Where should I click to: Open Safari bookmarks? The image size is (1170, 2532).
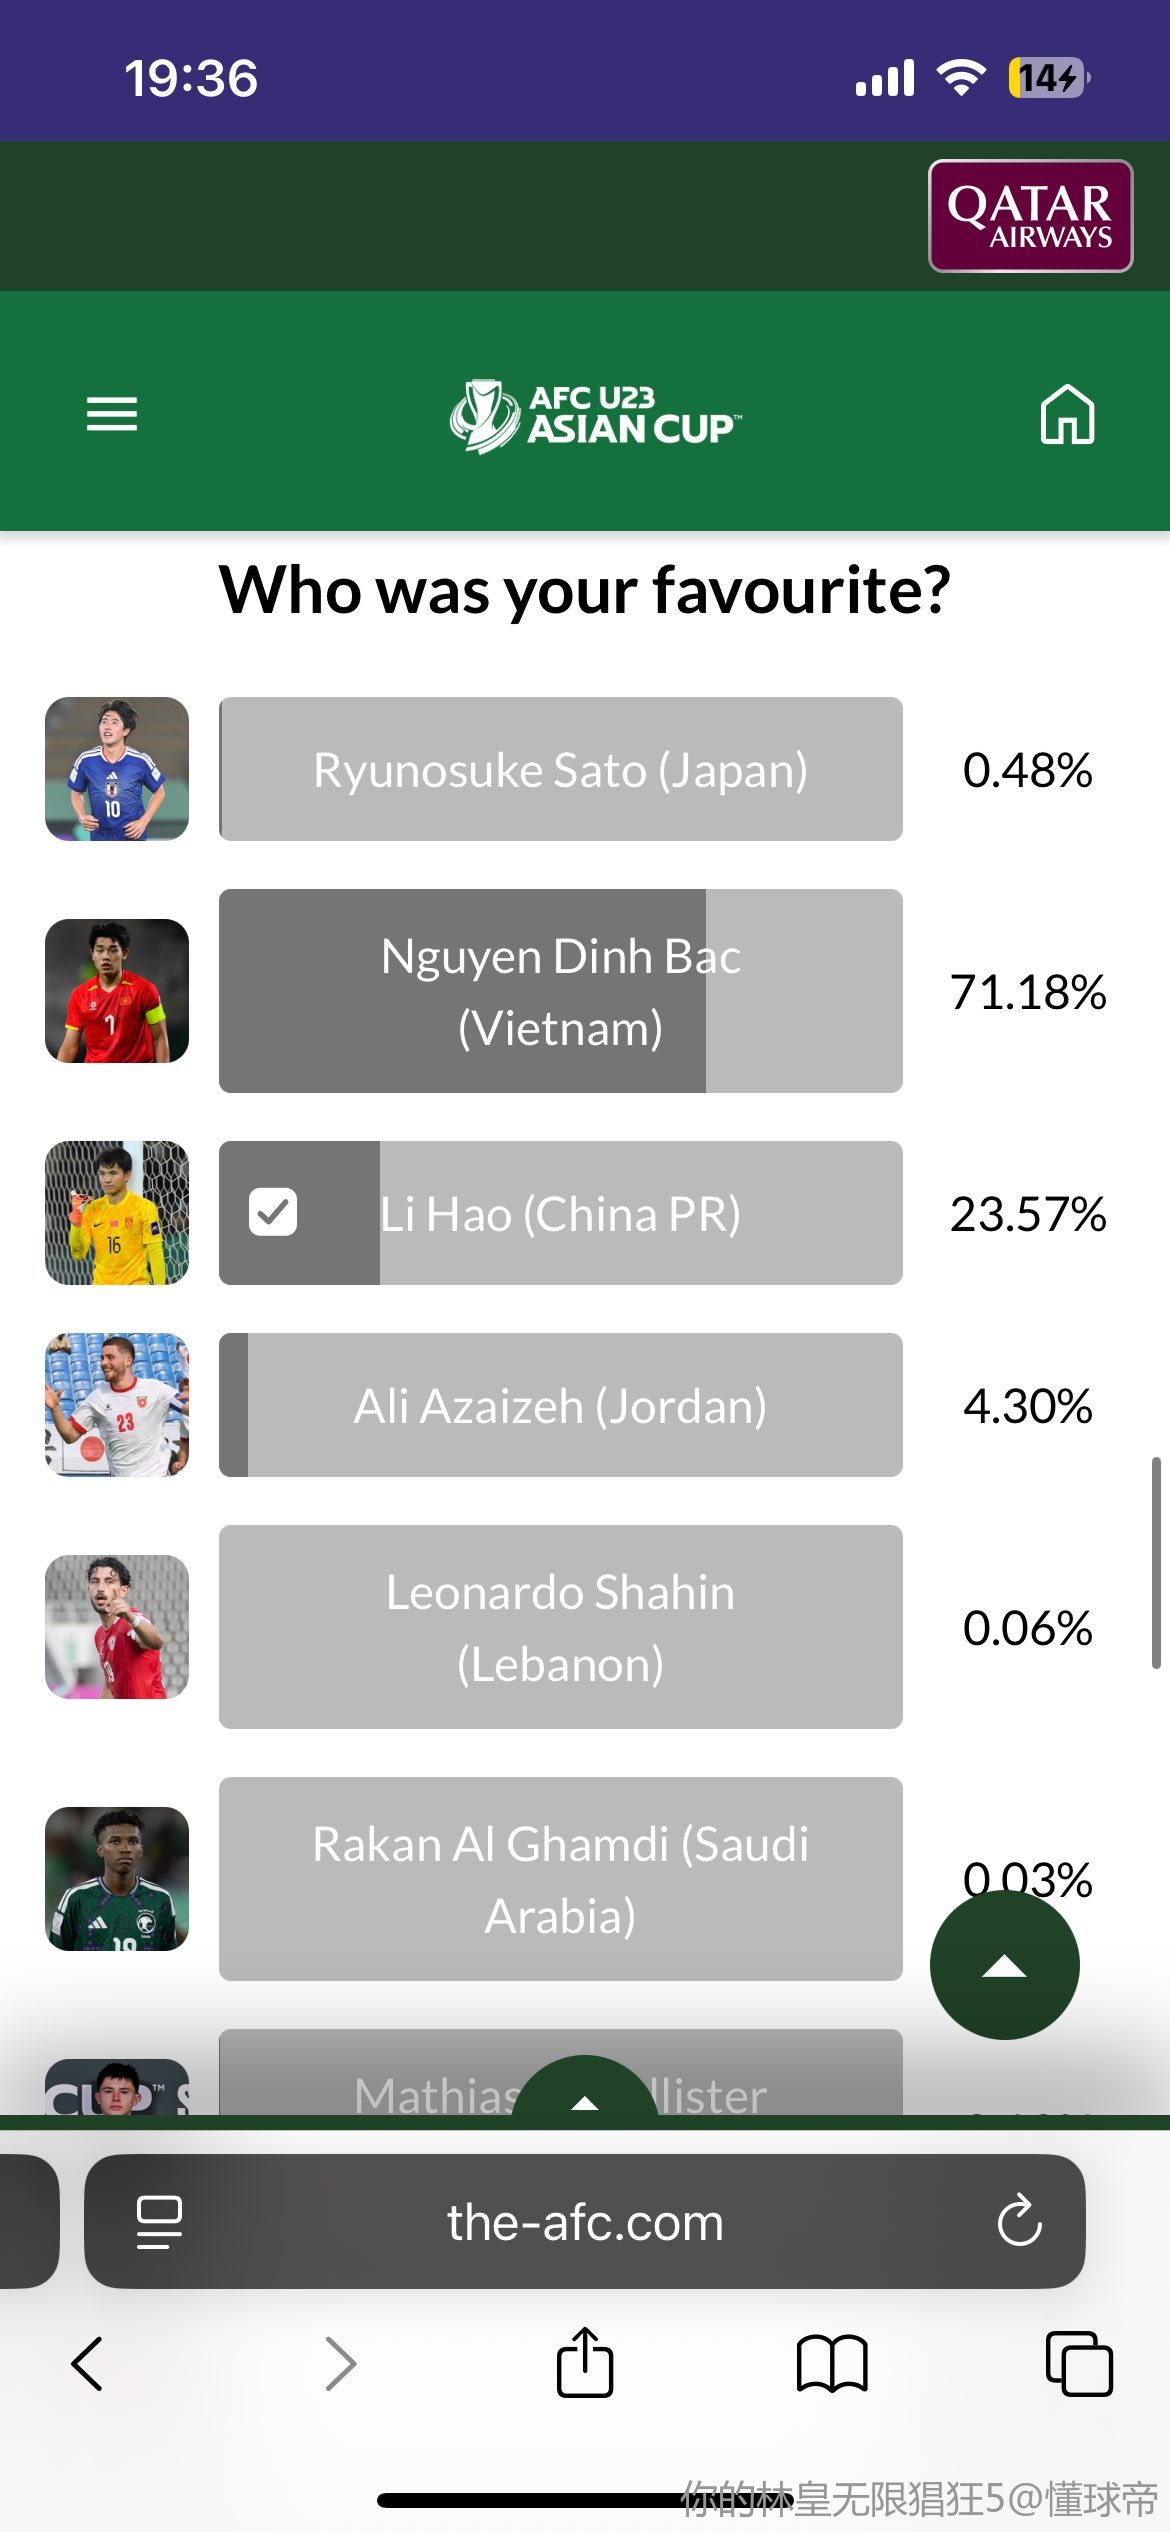831,2363
